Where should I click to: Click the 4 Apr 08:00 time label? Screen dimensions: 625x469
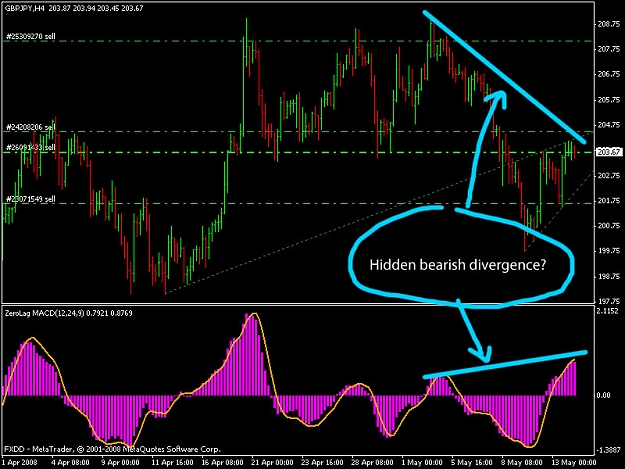tap(70, 463)
